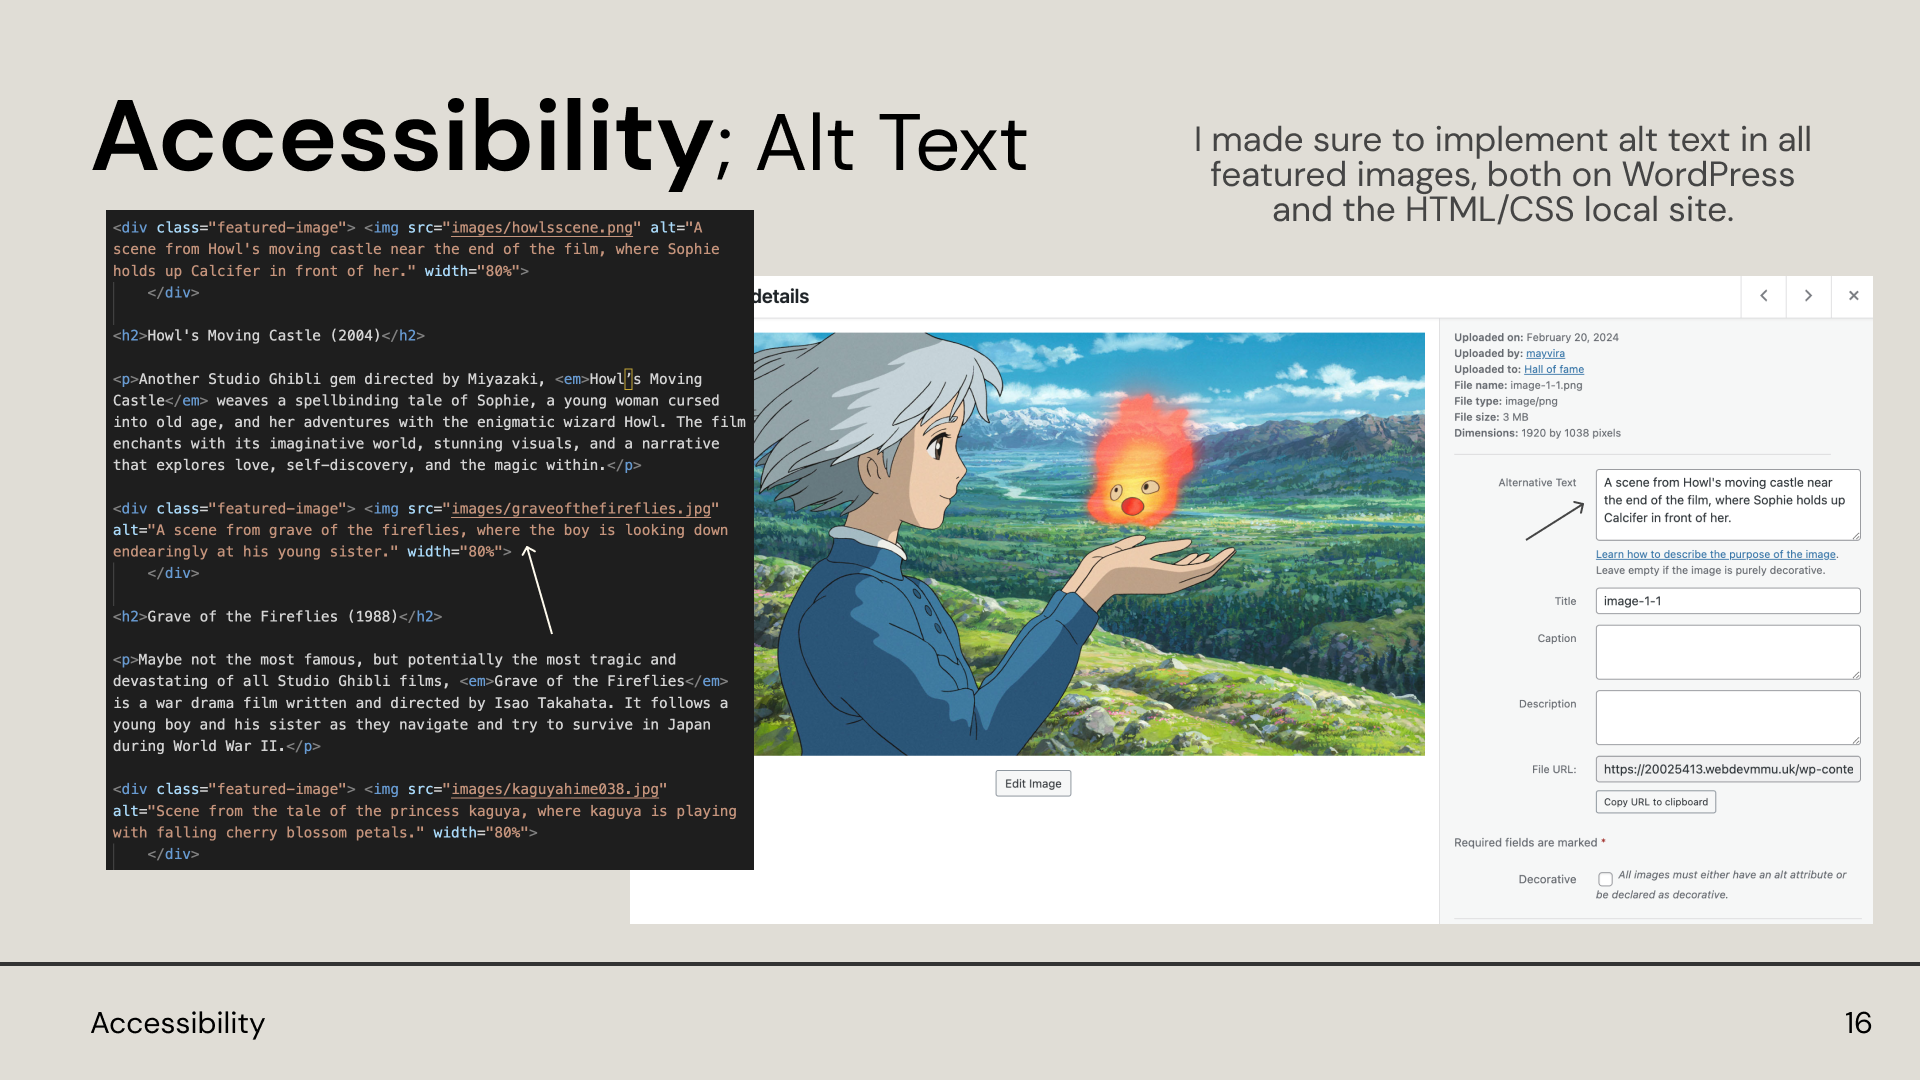
Task: Click the images/graveofthefireflies.jpg path in code
Action: [x=580, y=509]
